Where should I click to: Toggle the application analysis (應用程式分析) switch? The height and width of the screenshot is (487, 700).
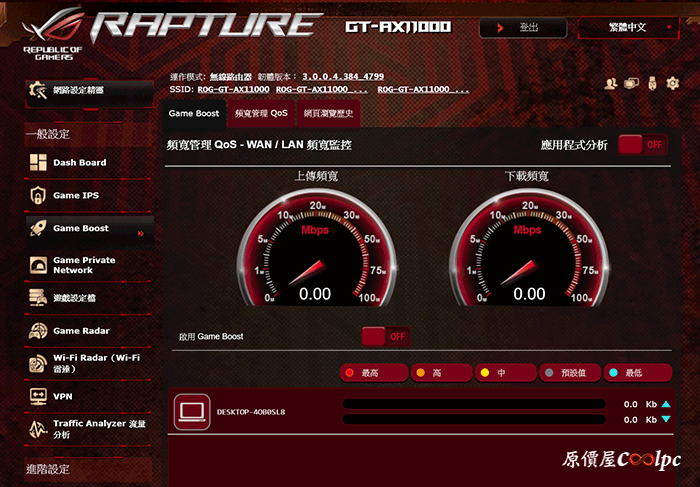click(642, 145)
